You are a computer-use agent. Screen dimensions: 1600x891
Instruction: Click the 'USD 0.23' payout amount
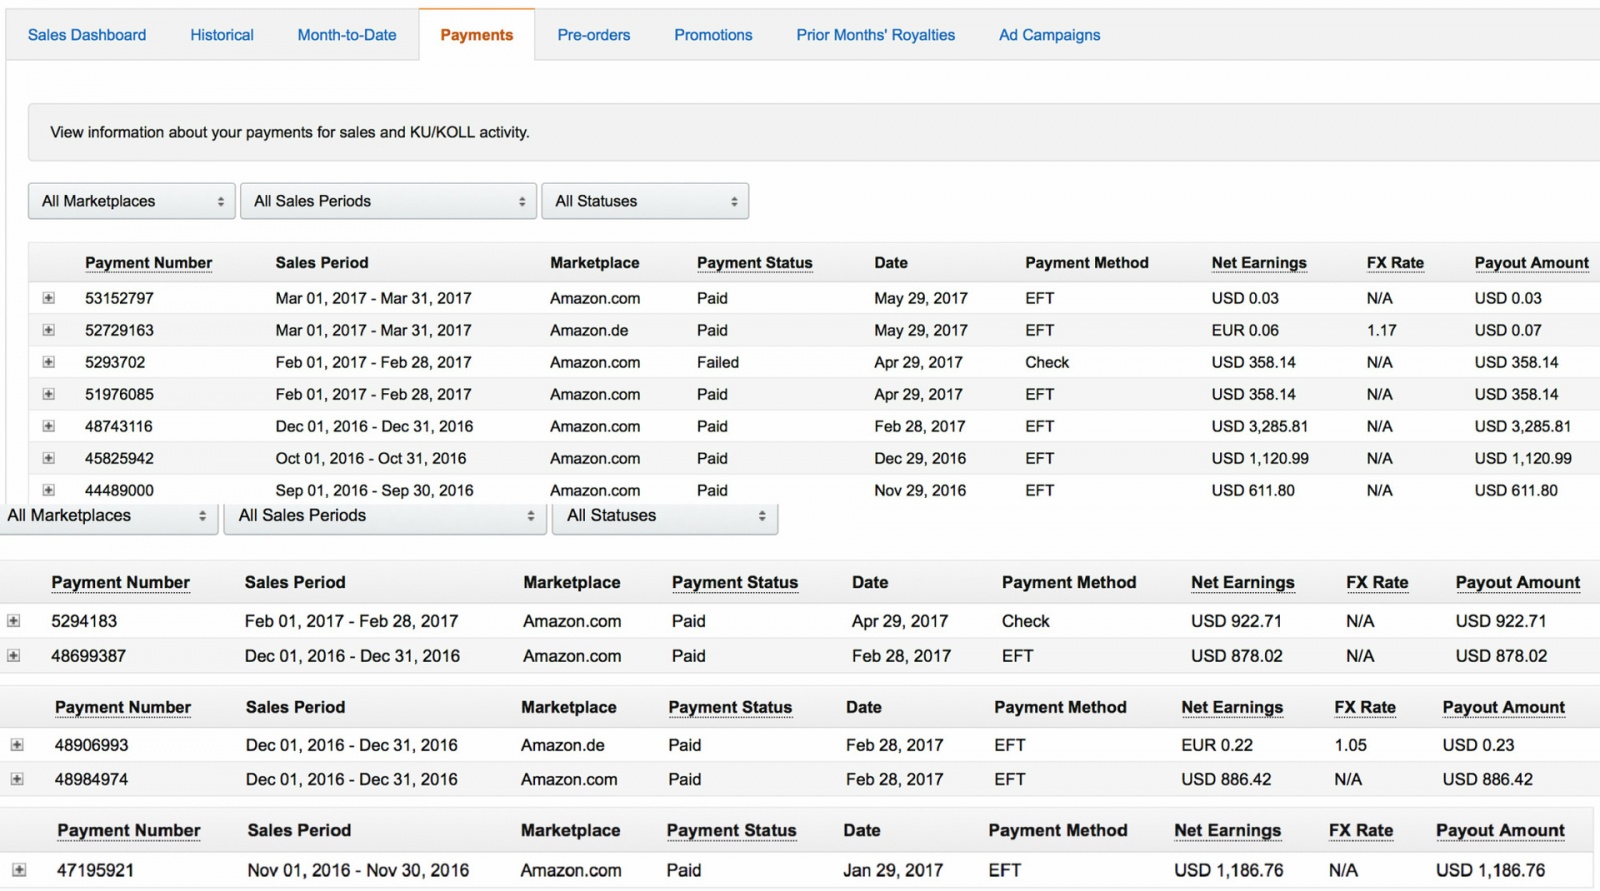click(x=1479, y=745)
